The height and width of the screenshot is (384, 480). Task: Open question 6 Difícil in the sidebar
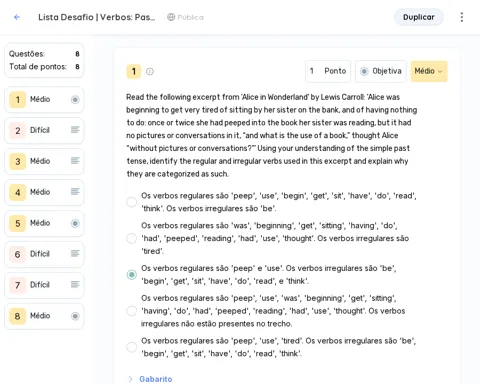pyautogui.click(x=44, y=254)
